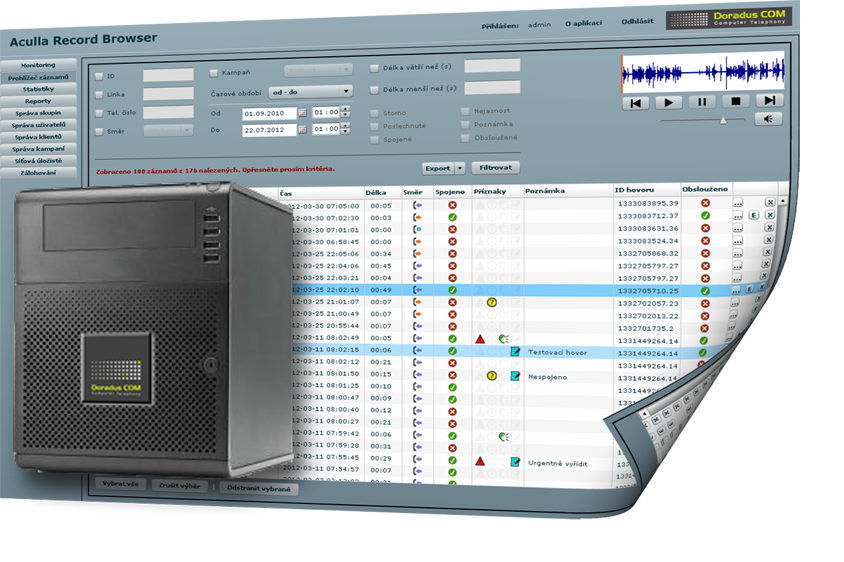Click Odhlásit to log out
844x562 pixels.
pos(637,22)
